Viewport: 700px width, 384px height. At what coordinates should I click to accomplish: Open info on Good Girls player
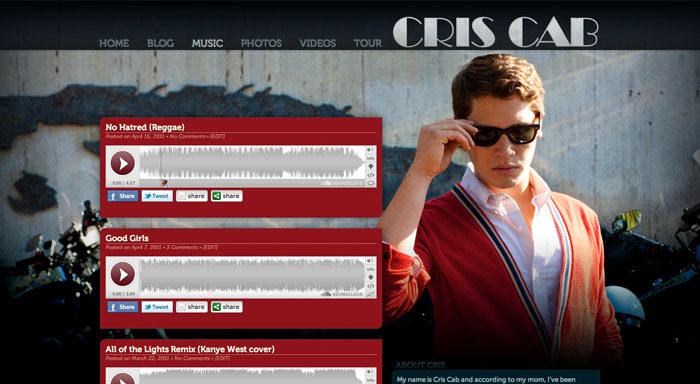[371, 269]
